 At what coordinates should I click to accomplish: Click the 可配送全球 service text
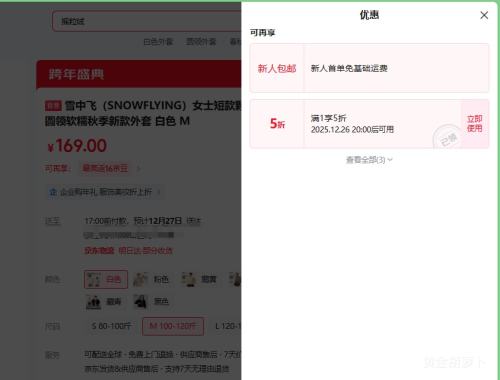103,354
